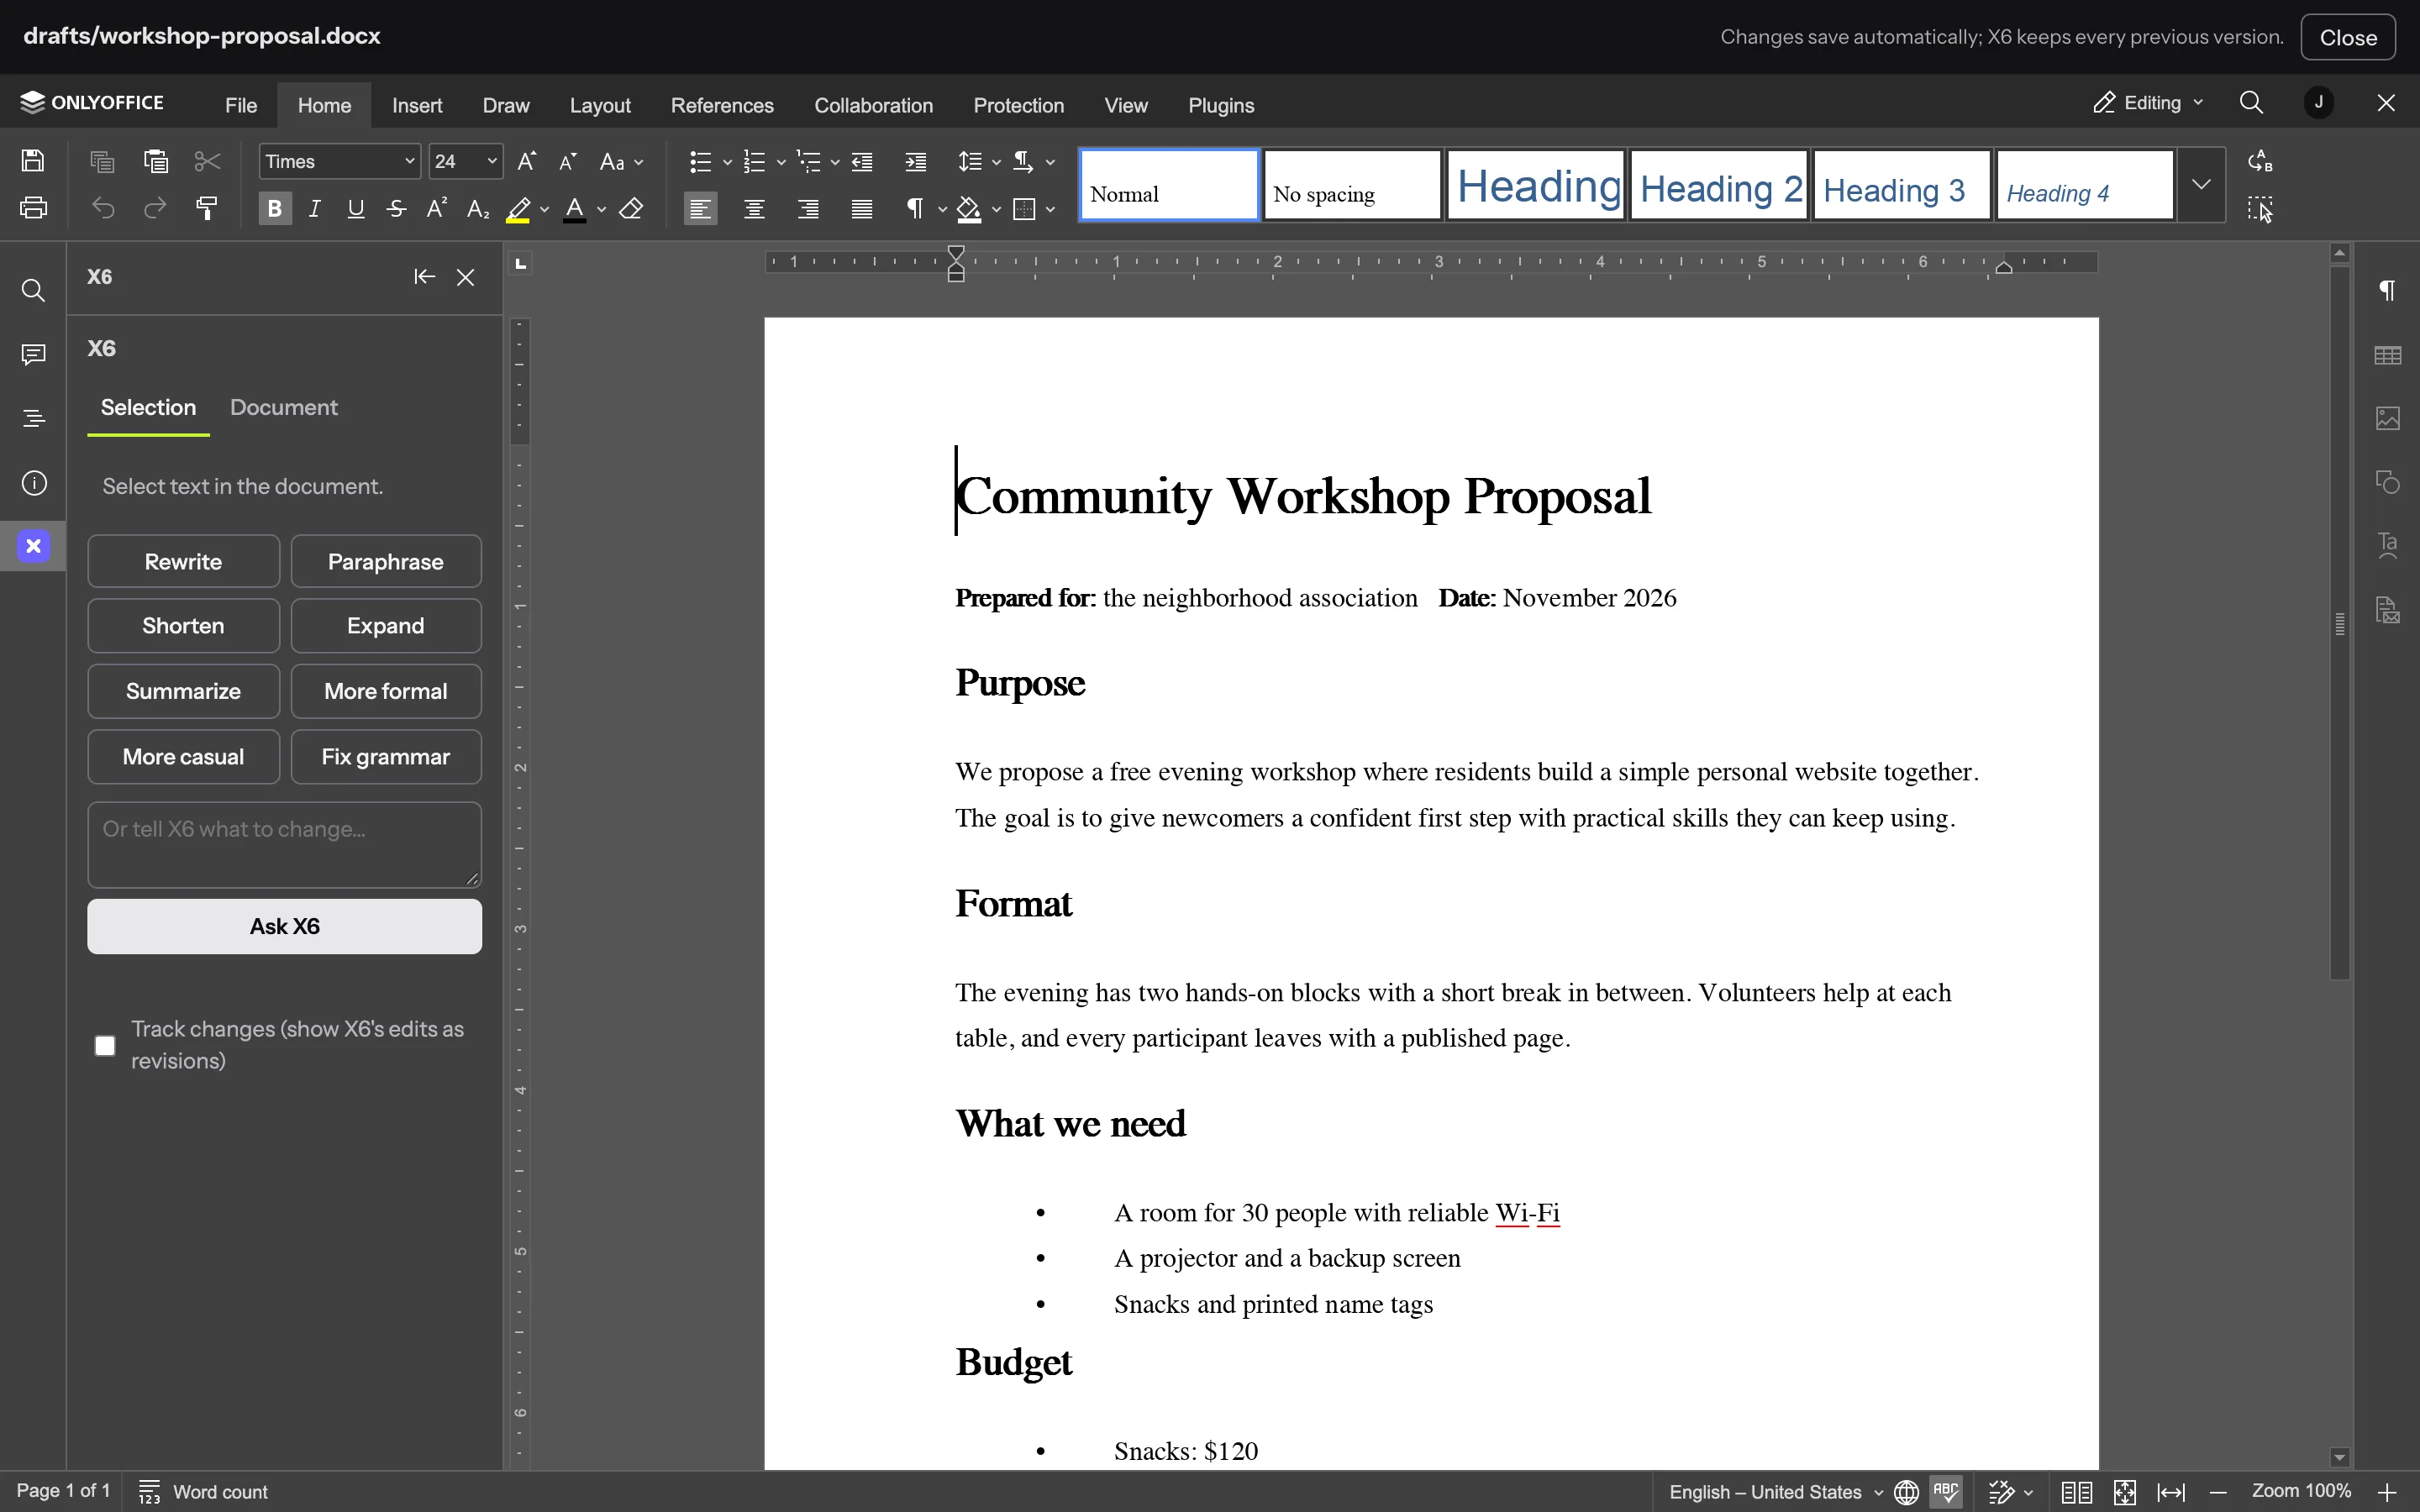Click the Shorten button

coord(183,626)
